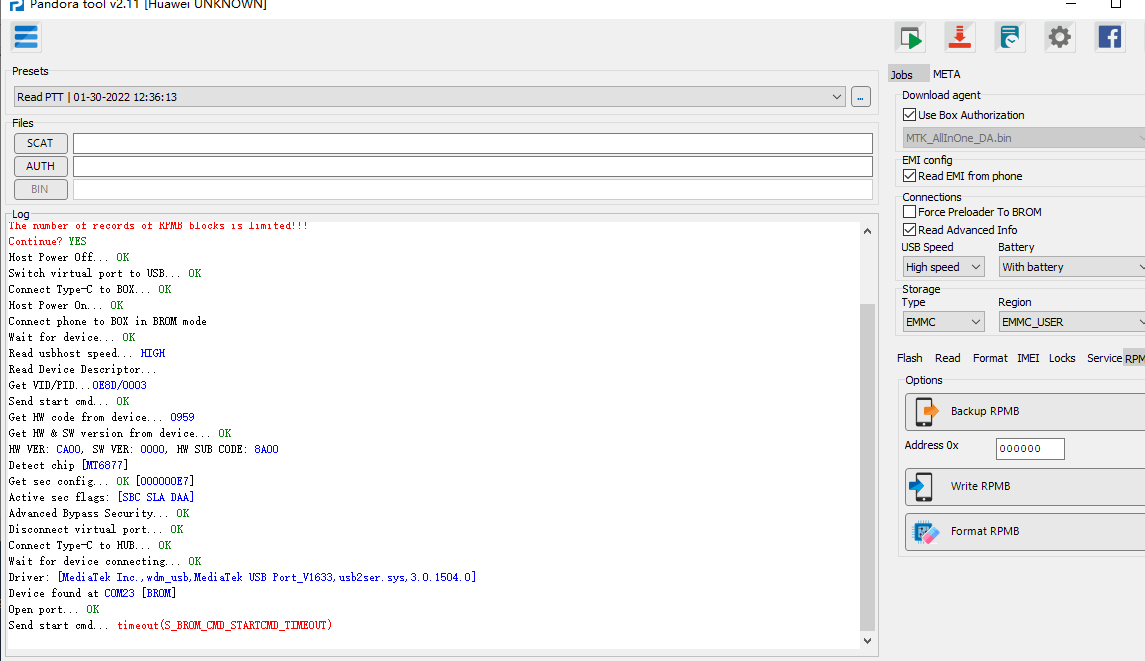Open the Battery With battery dropdown
Screen dimensions: 1145x661
(1071, 267)
